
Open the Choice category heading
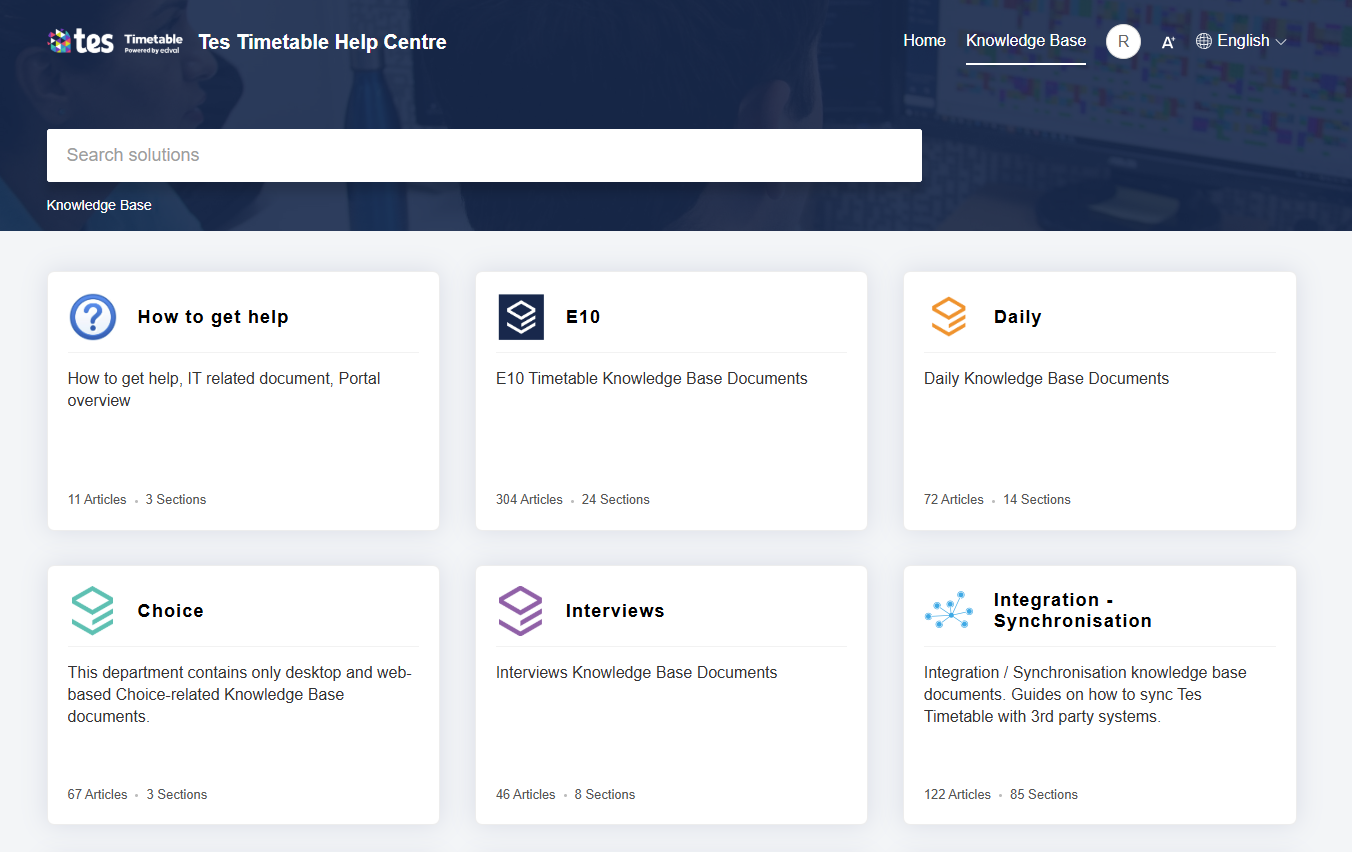[x=171, y=611]
